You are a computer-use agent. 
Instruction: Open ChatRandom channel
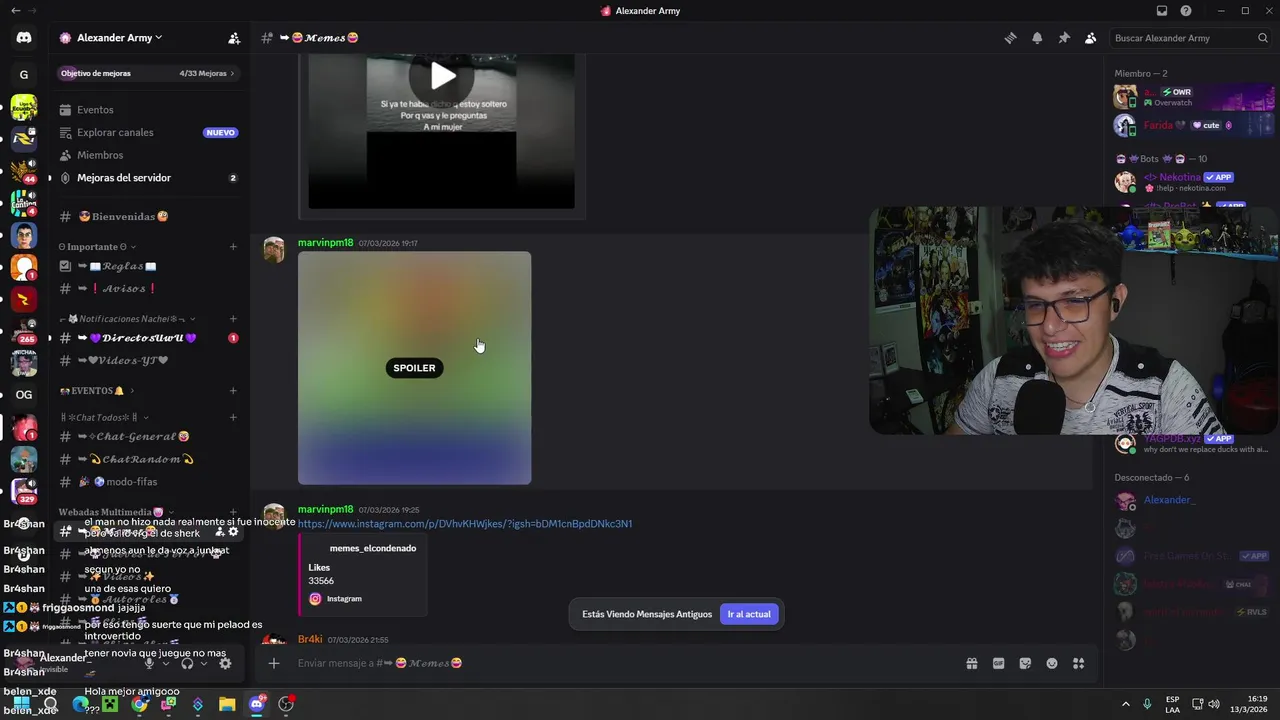coord(148,459)
